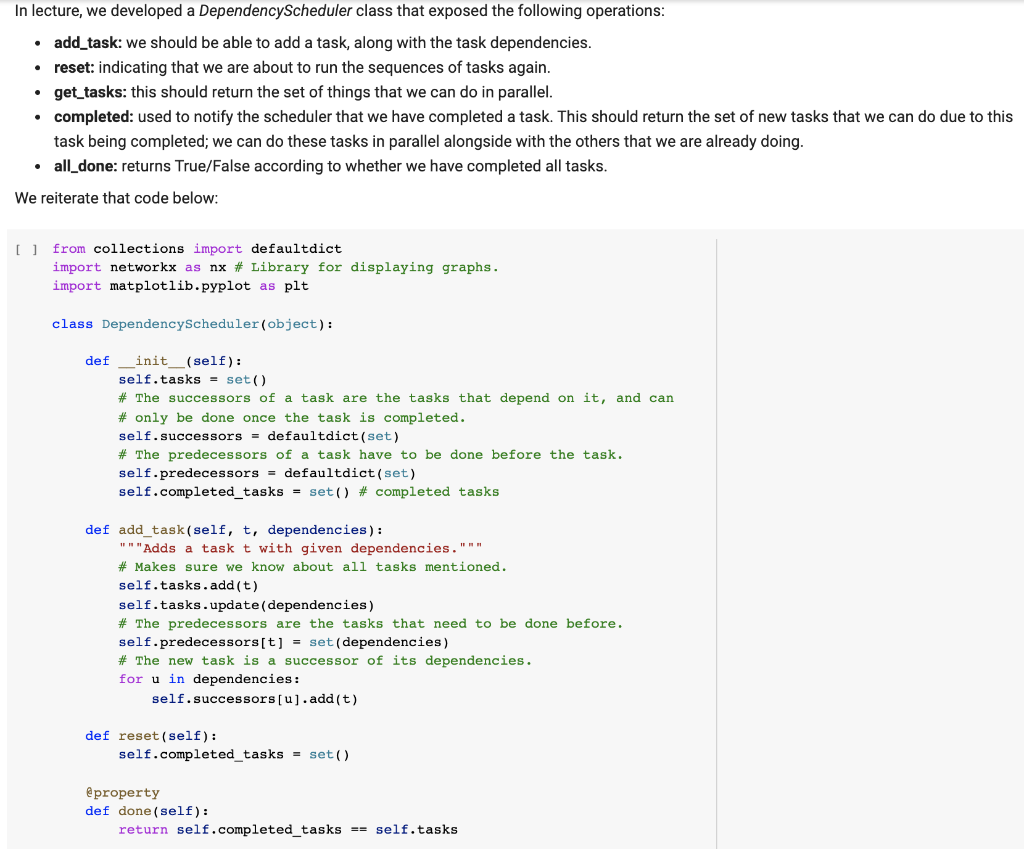
Task: Click the @property decorator line
Action: click(124, 792)
